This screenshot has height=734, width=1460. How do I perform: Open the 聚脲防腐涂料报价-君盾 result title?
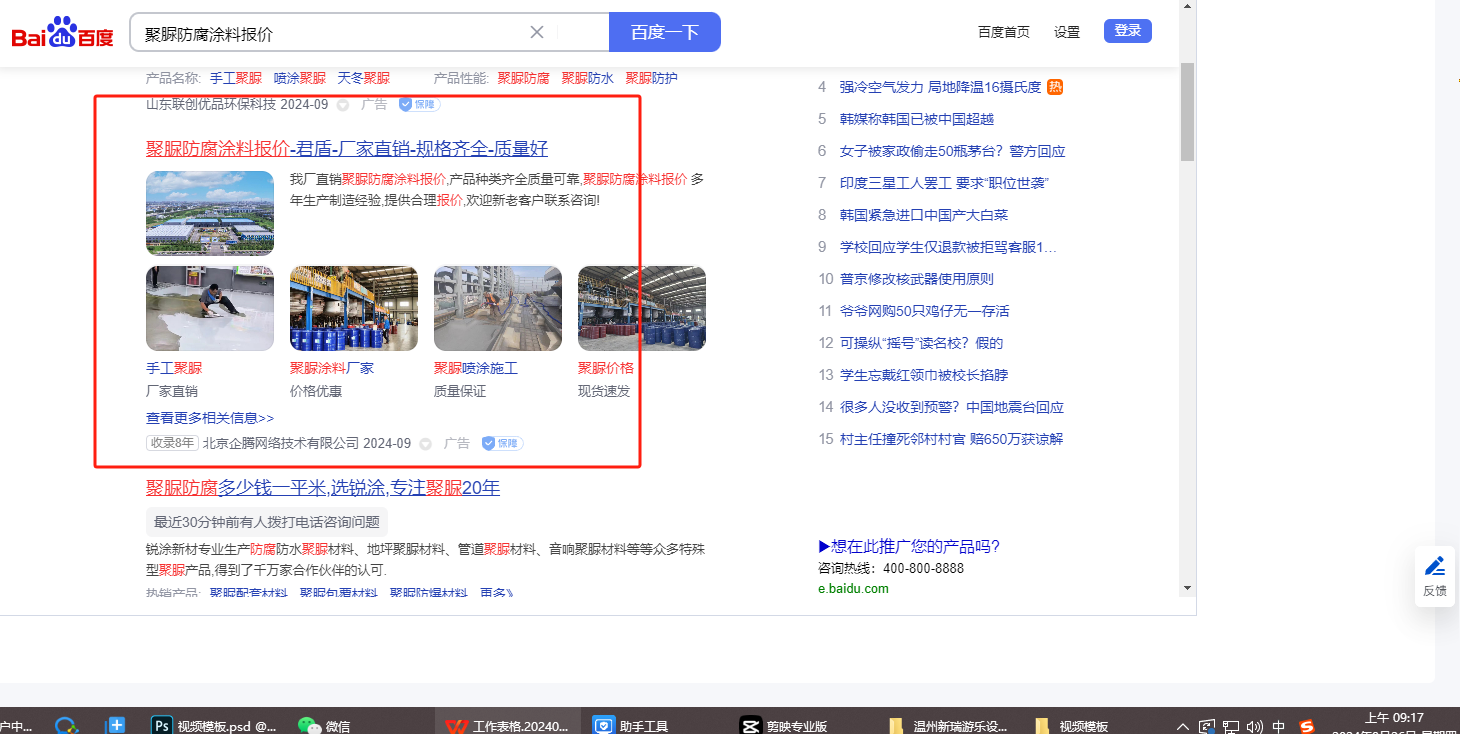click(x=347, y=149)
